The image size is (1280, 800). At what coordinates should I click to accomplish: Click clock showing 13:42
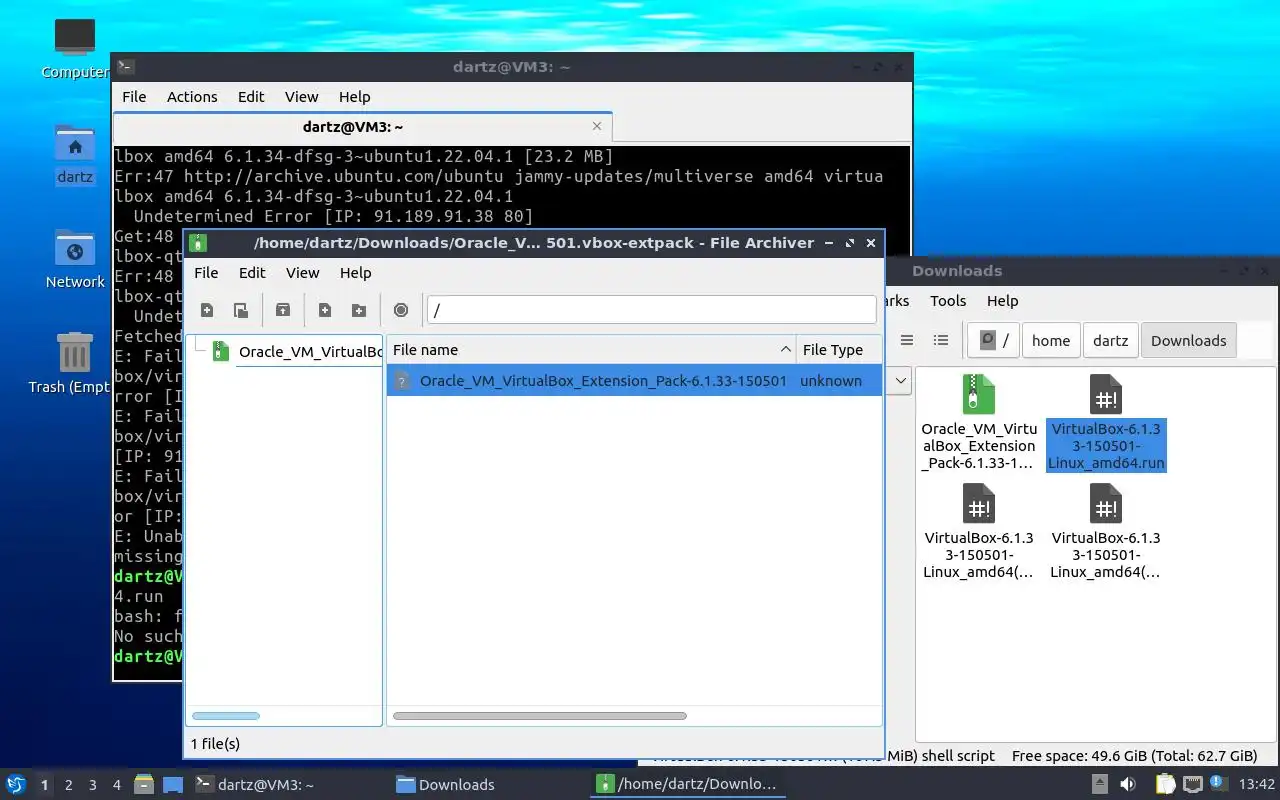pos(1257,784)
